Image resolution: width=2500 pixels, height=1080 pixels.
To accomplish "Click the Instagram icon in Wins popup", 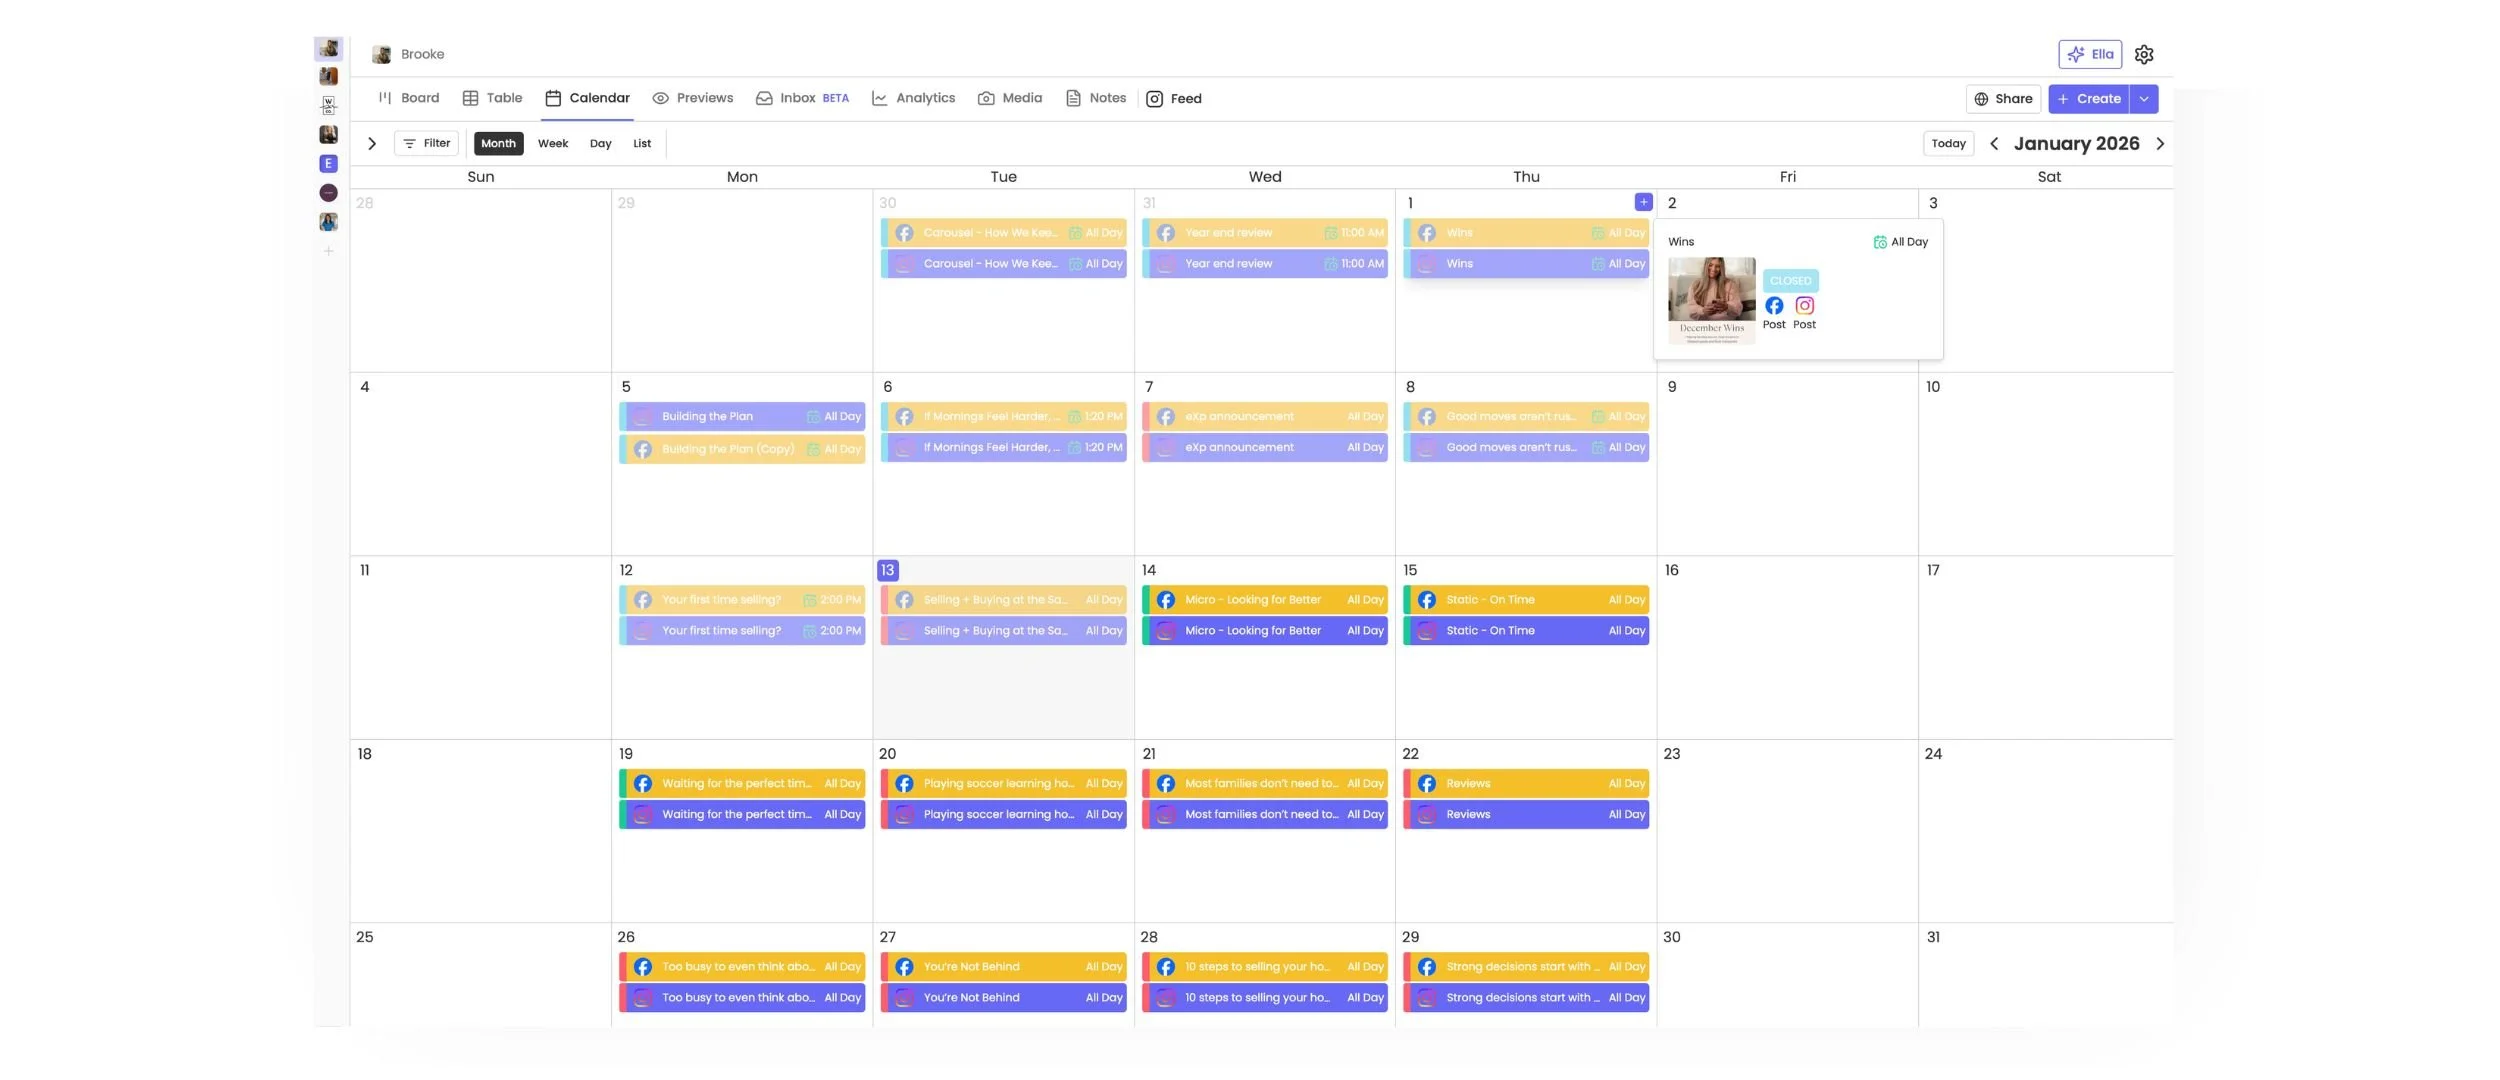I will 1804,306.
